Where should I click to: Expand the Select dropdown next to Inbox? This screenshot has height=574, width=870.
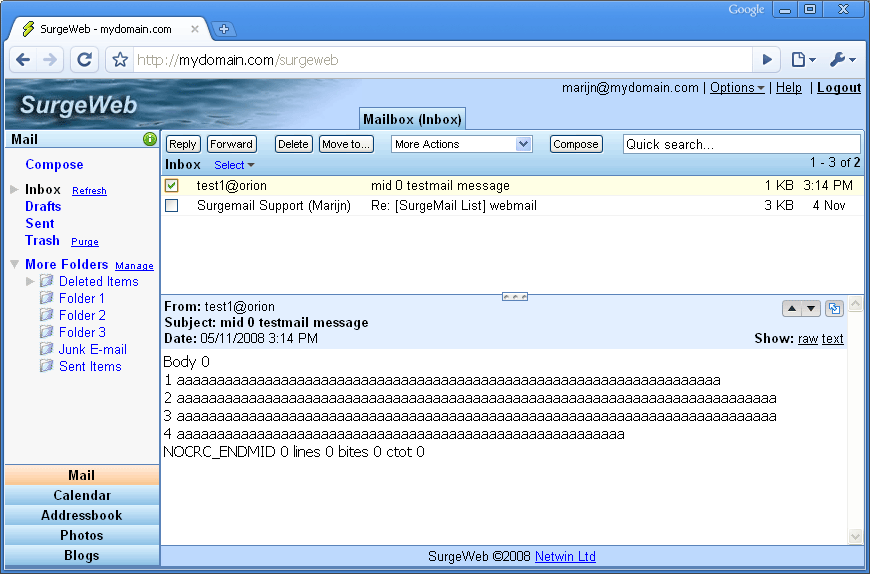tap(234, 165)
